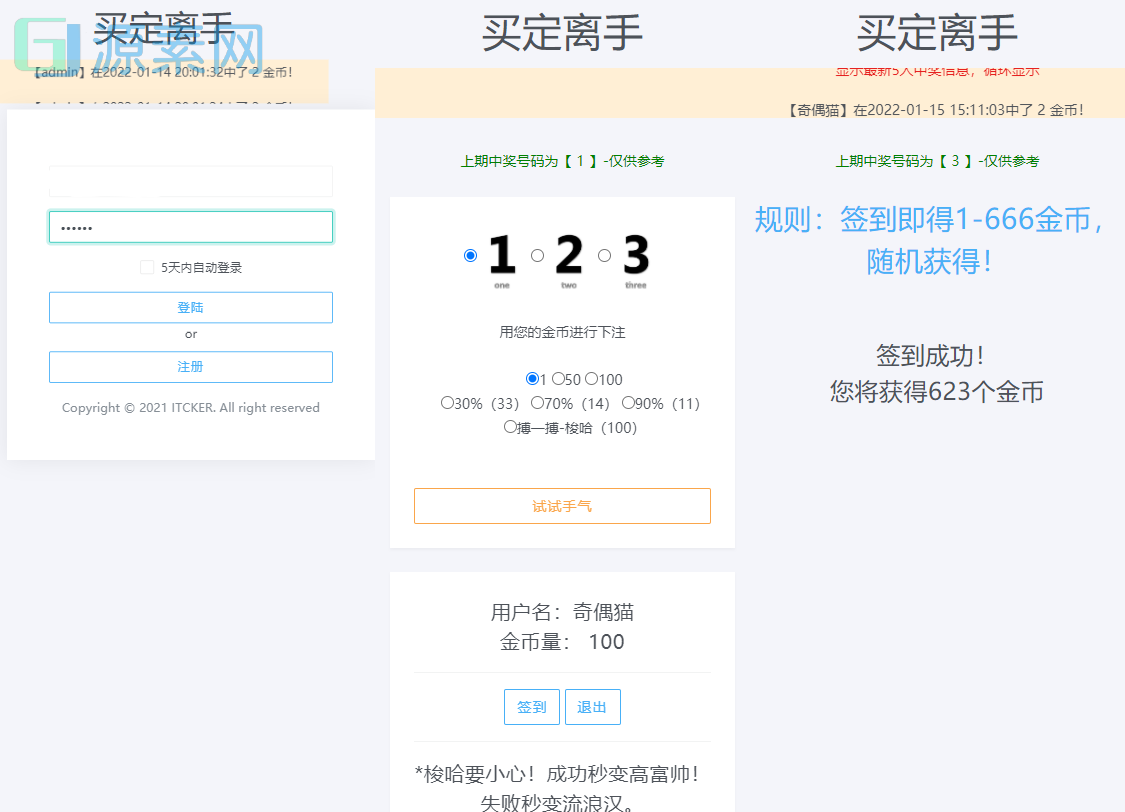Select number 1 betting radio button

pyautogui.click(x=470, y=255)
